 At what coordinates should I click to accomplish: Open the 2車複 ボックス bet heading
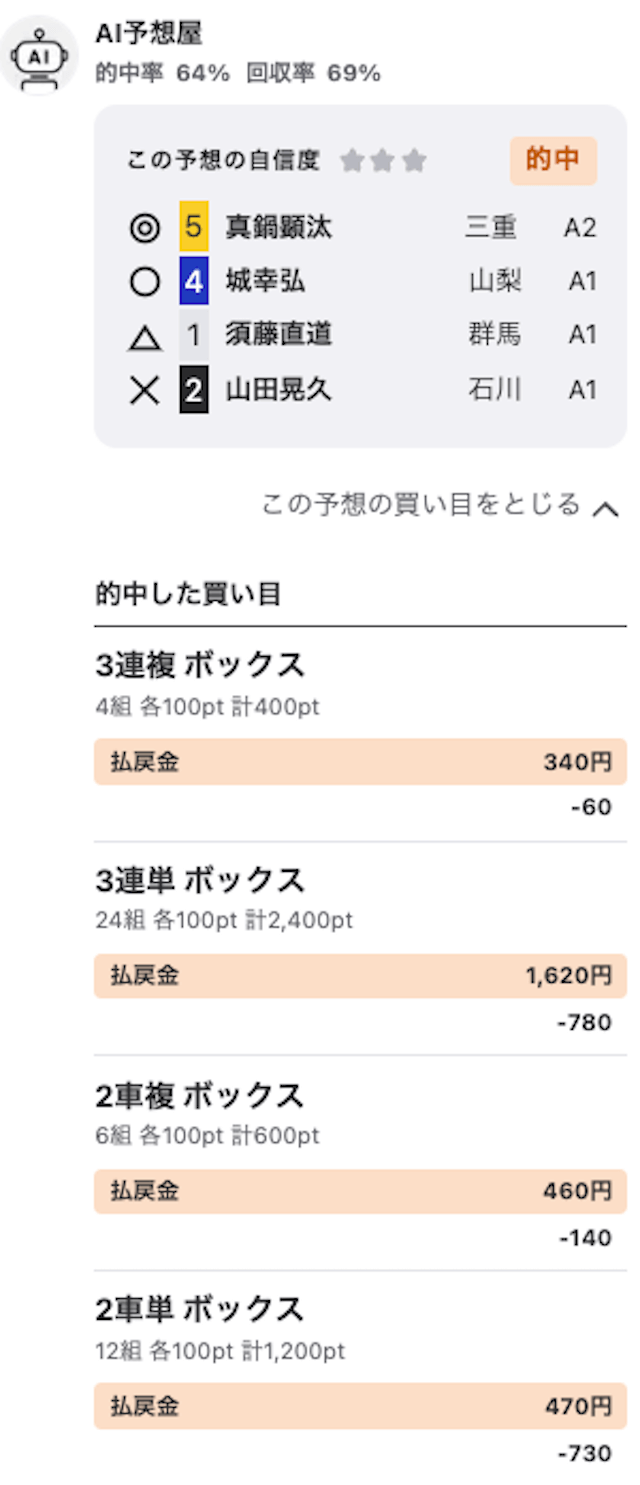(x=199, y=1096)
